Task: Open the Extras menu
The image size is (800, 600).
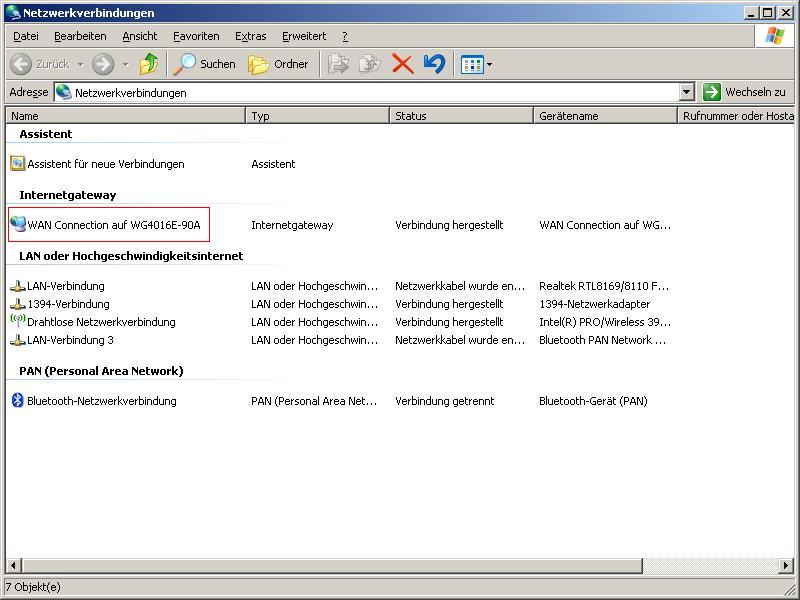Action: (250, 36)
